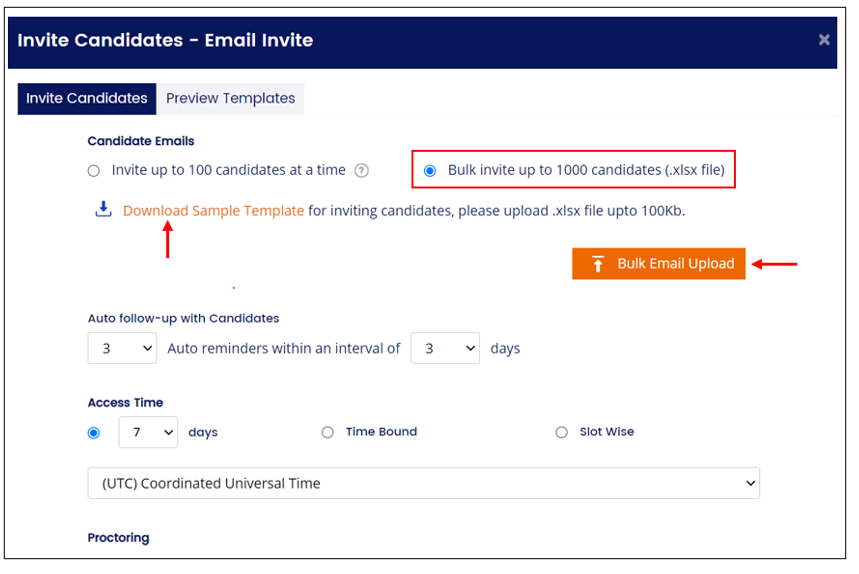This screenshot has width=859, height=574.
Task: Click the download icon beside sample template
Action: pos(104,209)
